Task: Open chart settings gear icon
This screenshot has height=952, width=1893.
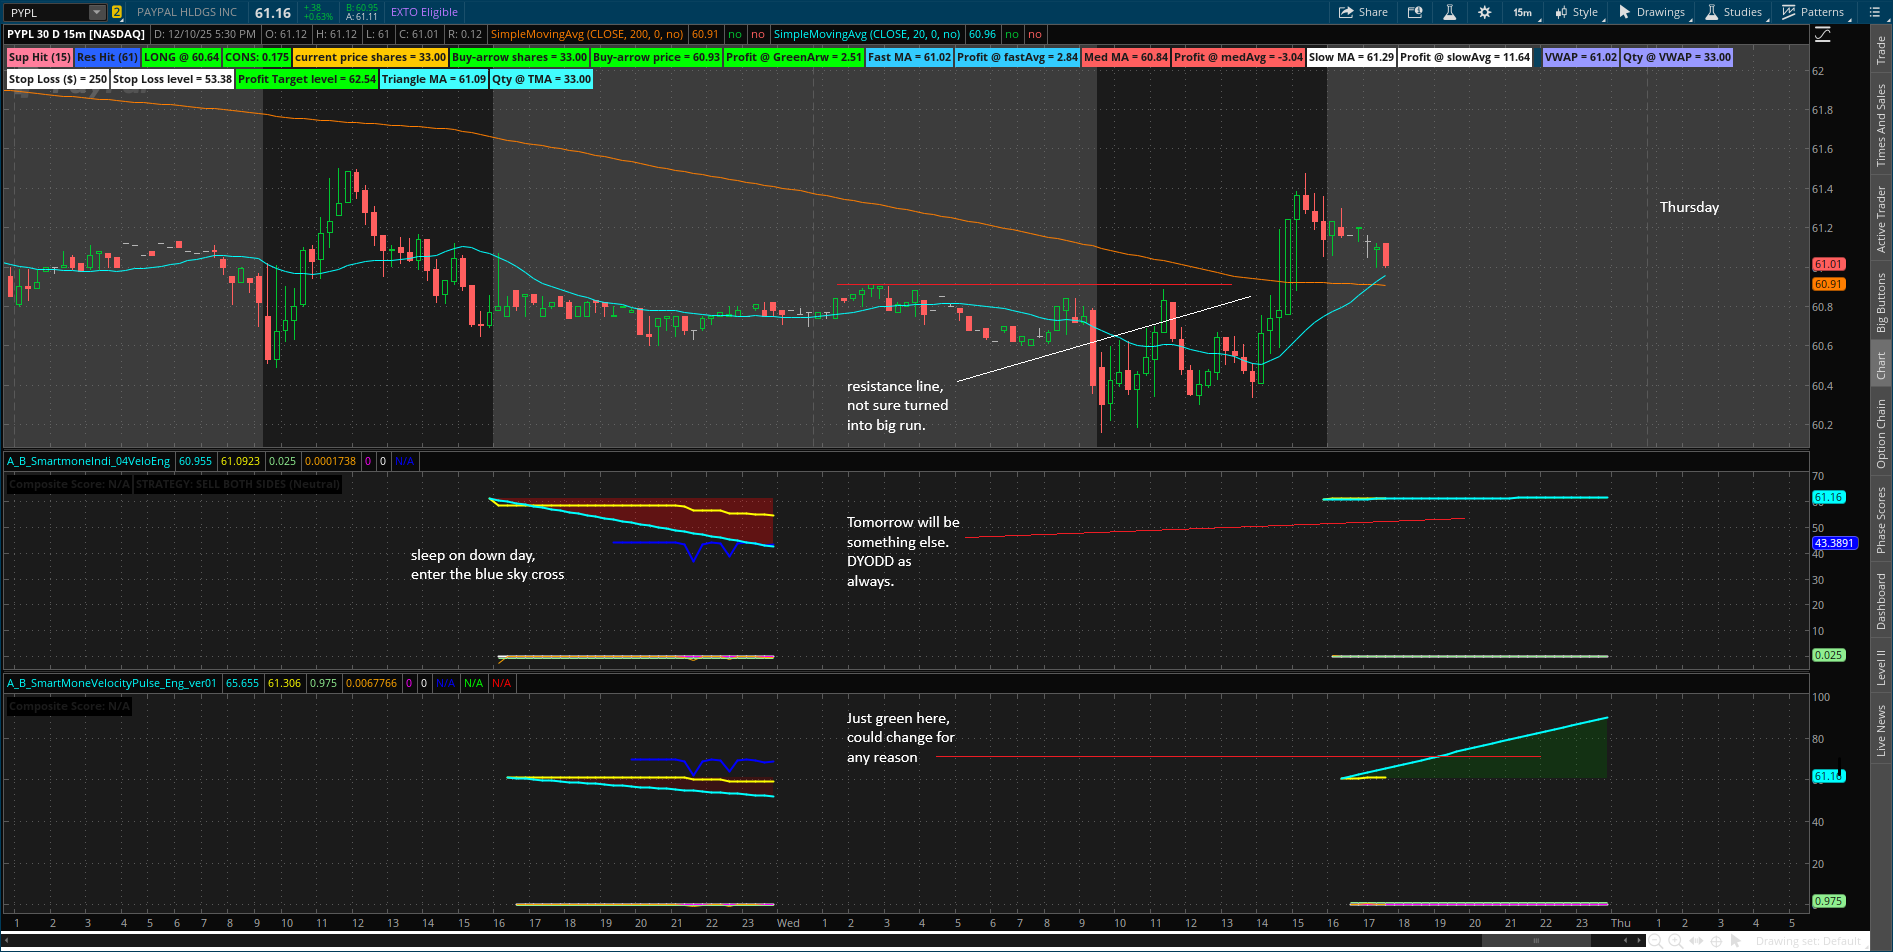Action: point(1484,12)
